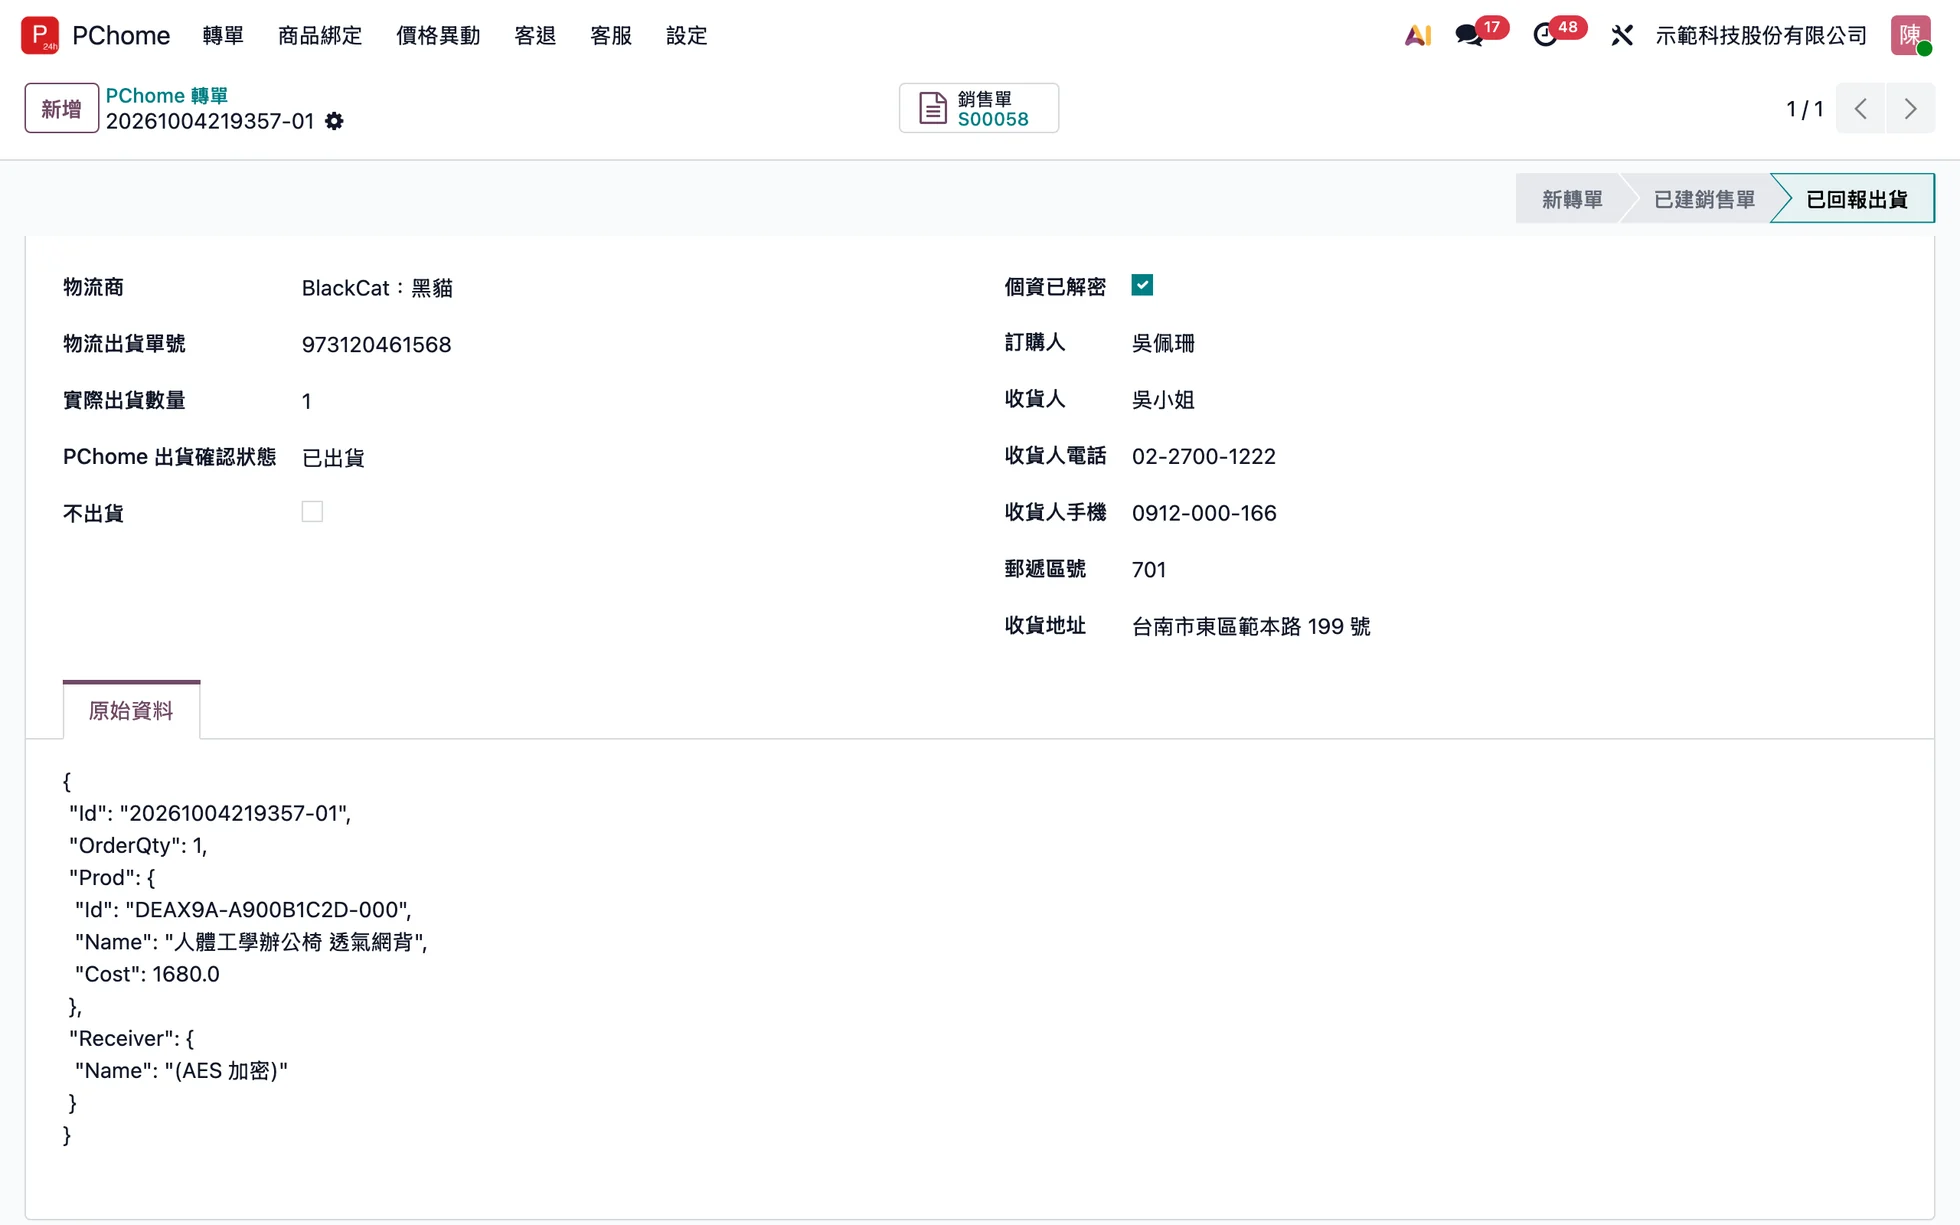
Task: Click the 新增 button
Action: 61,108
